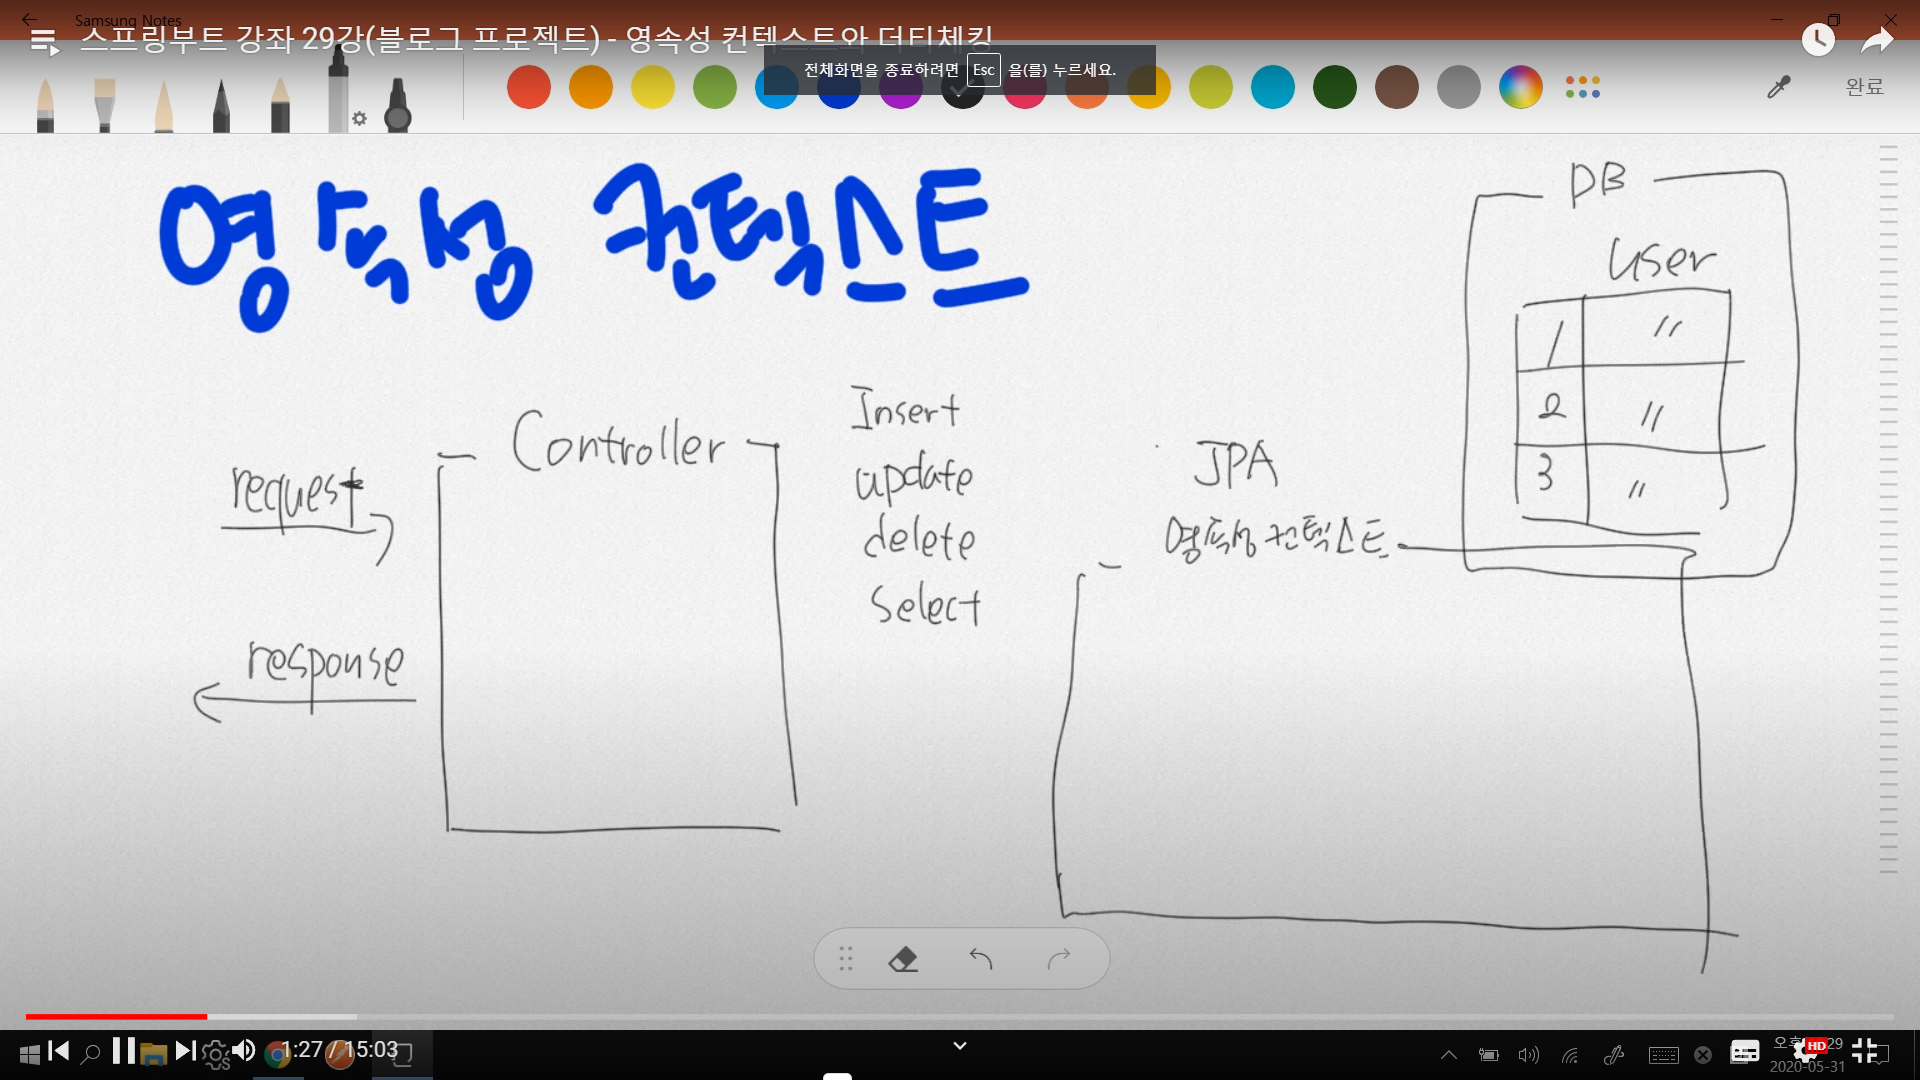
Task: Mute the video volume
Action: (243, 1051)
